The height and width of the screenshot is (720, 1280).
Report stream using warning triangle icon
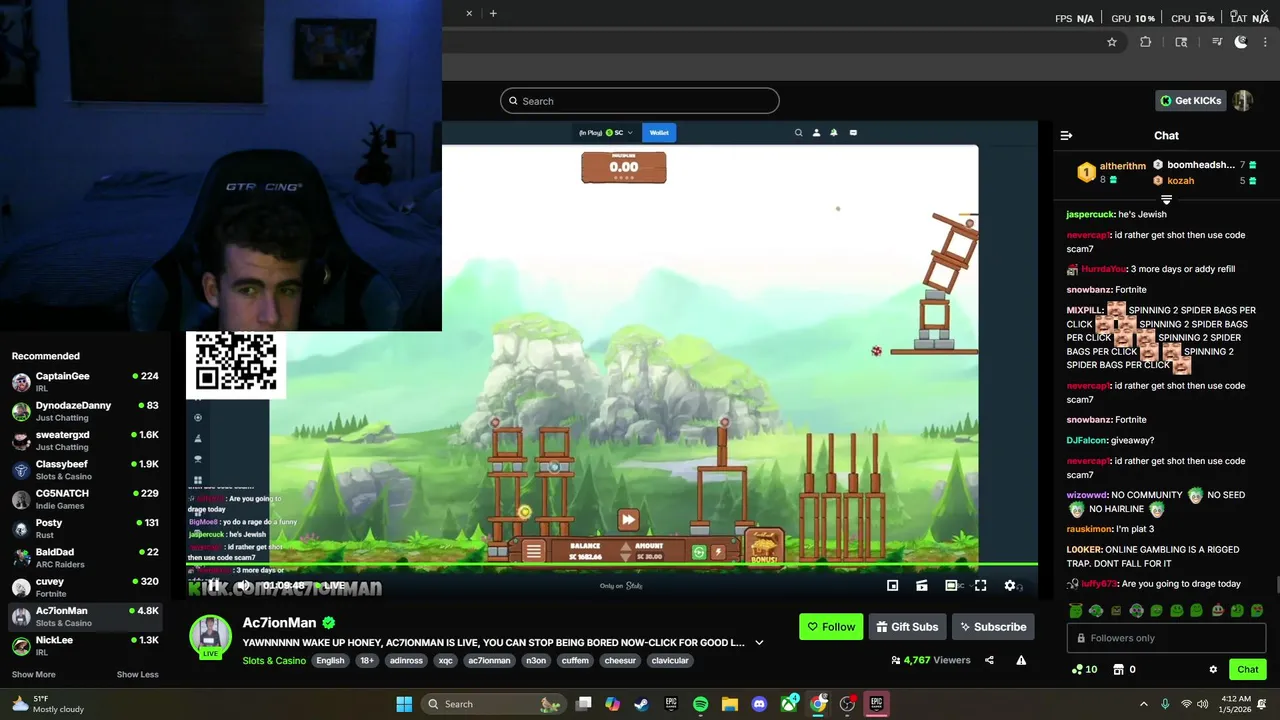coord(1021,660)
